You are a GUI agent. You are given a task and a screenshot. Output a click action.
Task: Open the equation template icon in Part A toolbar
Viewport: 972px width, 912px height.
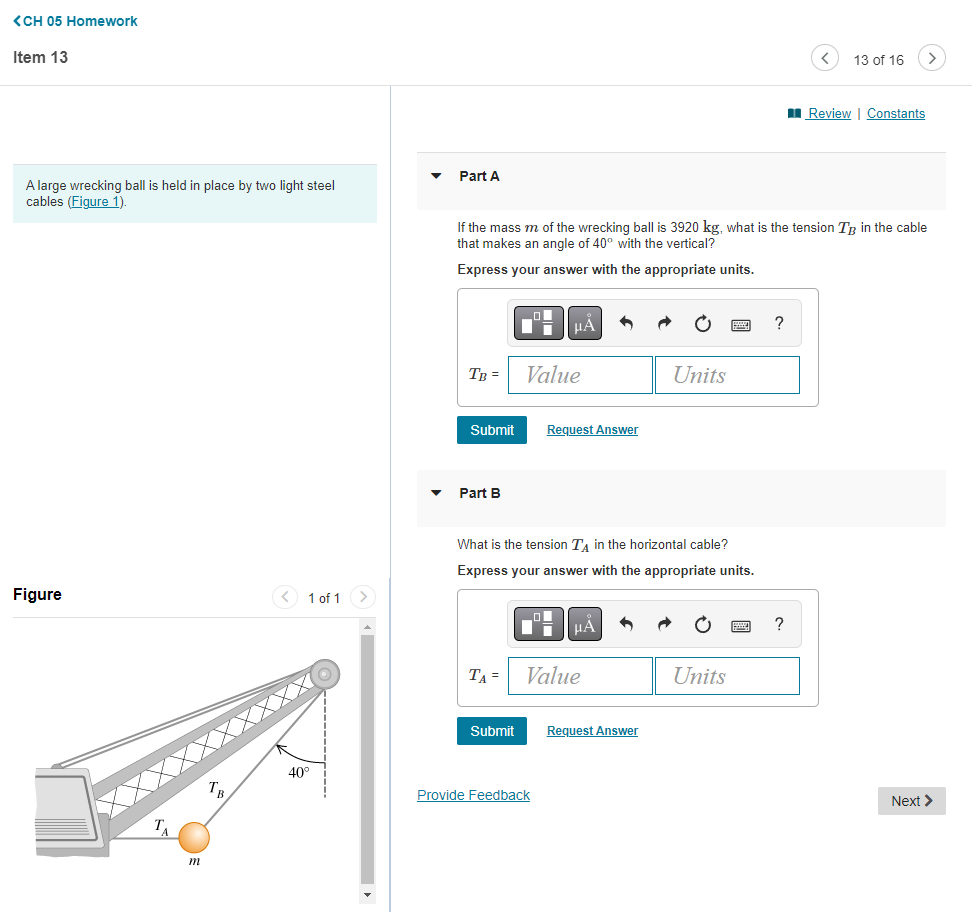click(538, 322)
